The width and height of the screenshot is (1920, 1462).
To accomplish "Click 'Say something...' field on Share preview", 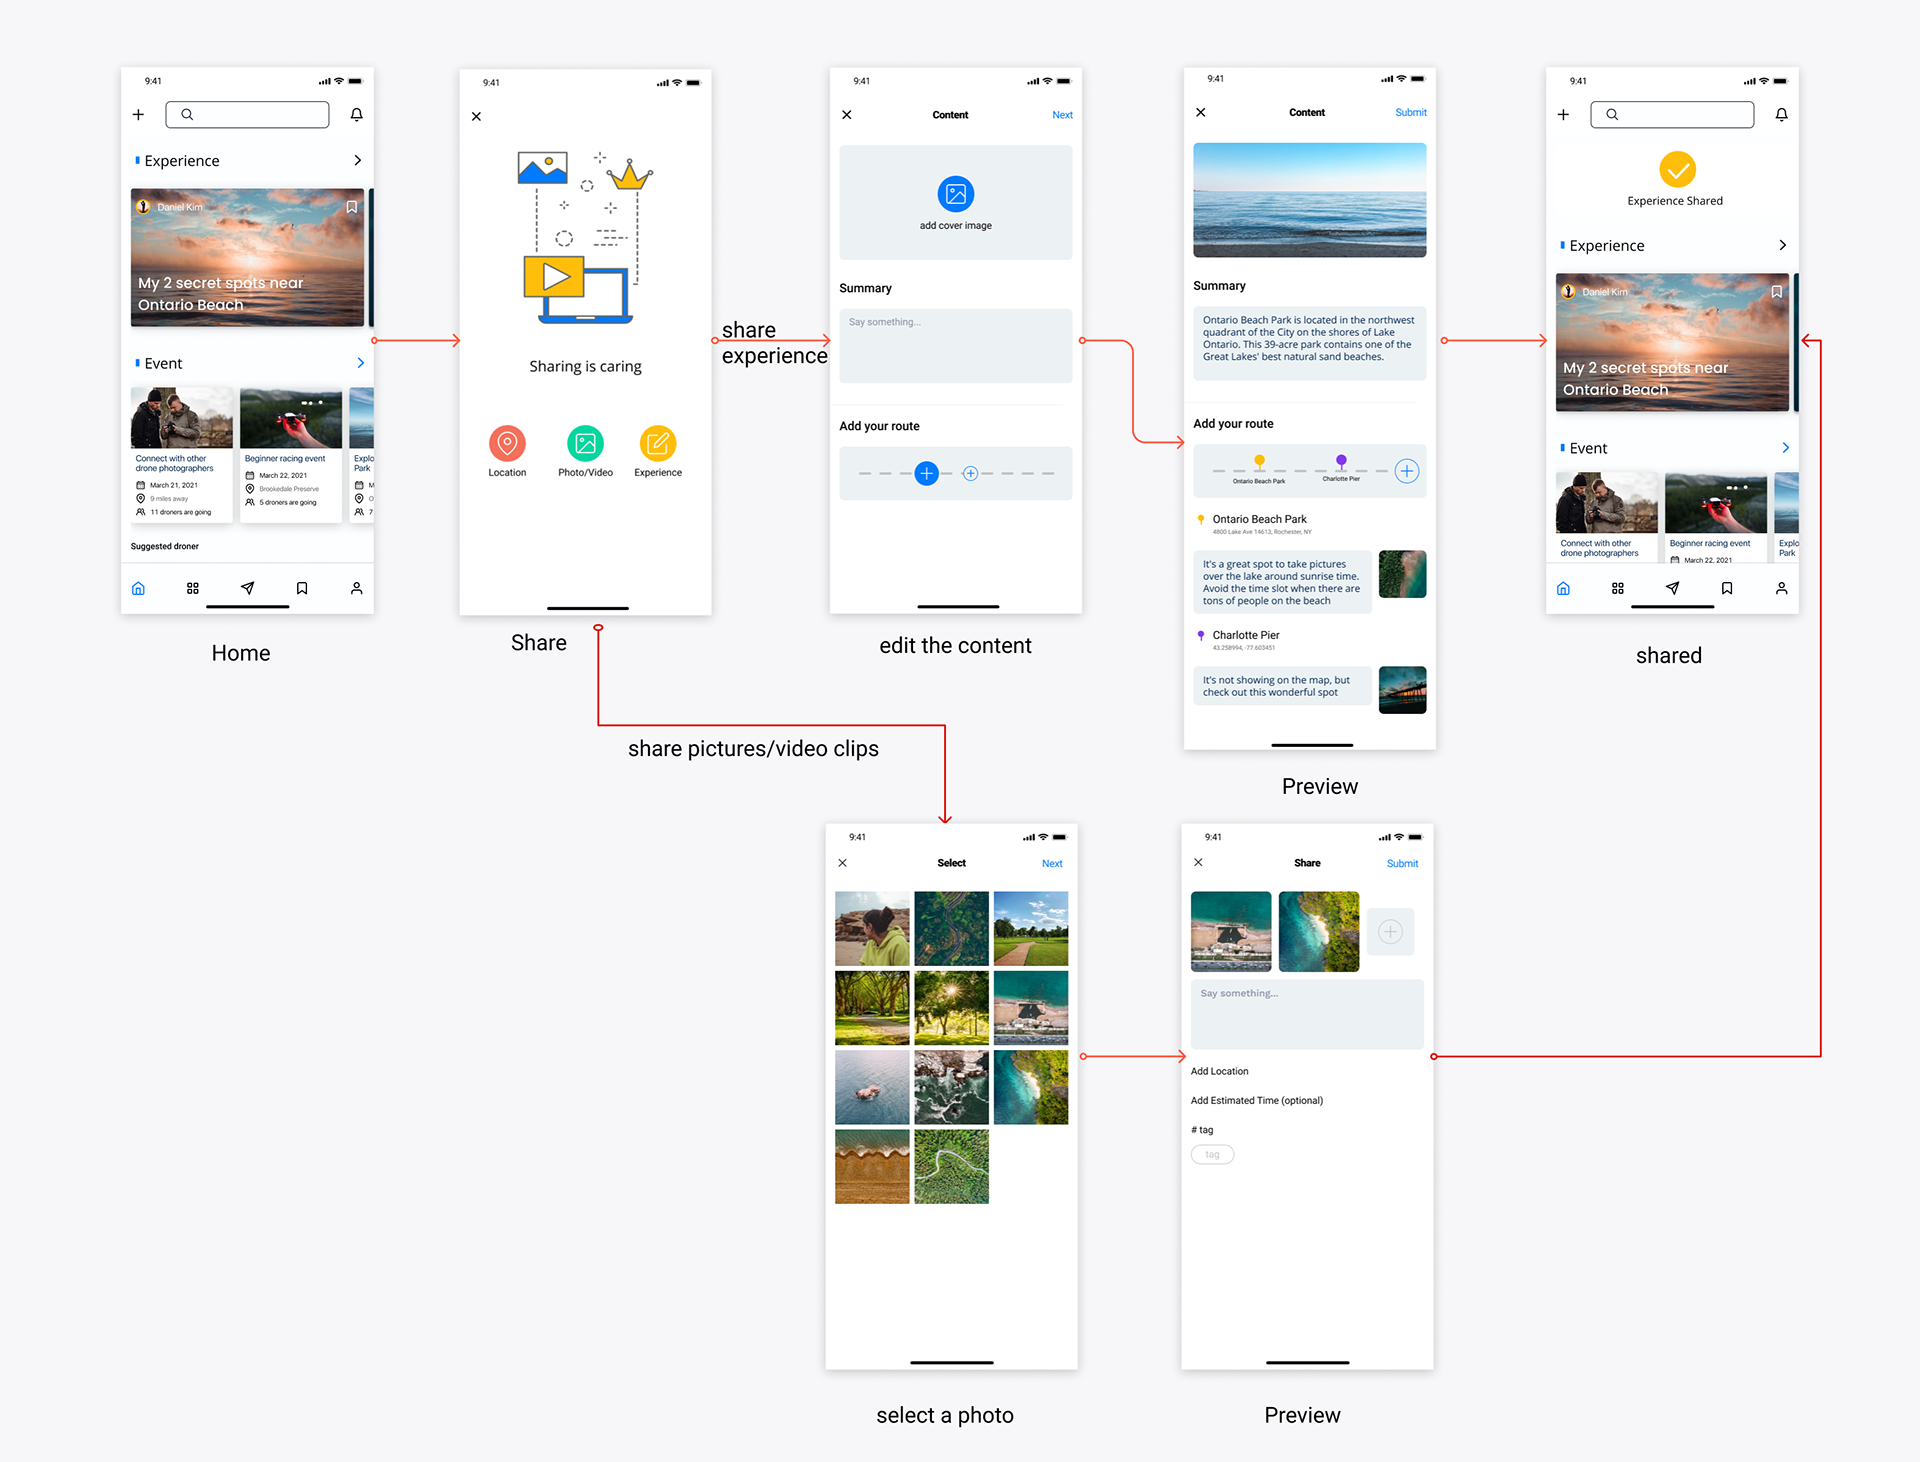I will pyautogui.click(x=1307, y=1014).
